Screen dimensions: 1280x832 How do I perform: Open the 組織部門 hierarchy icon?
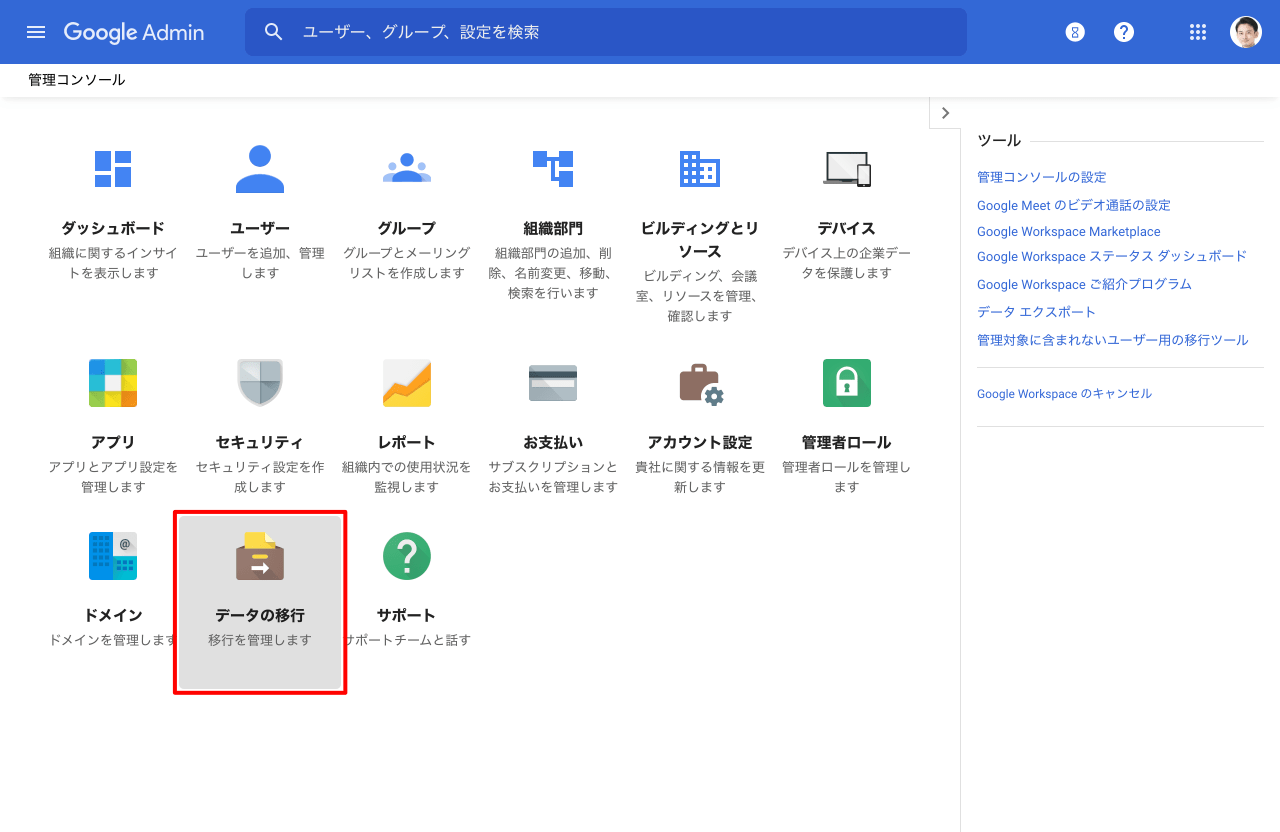click(x=553, y=169)
